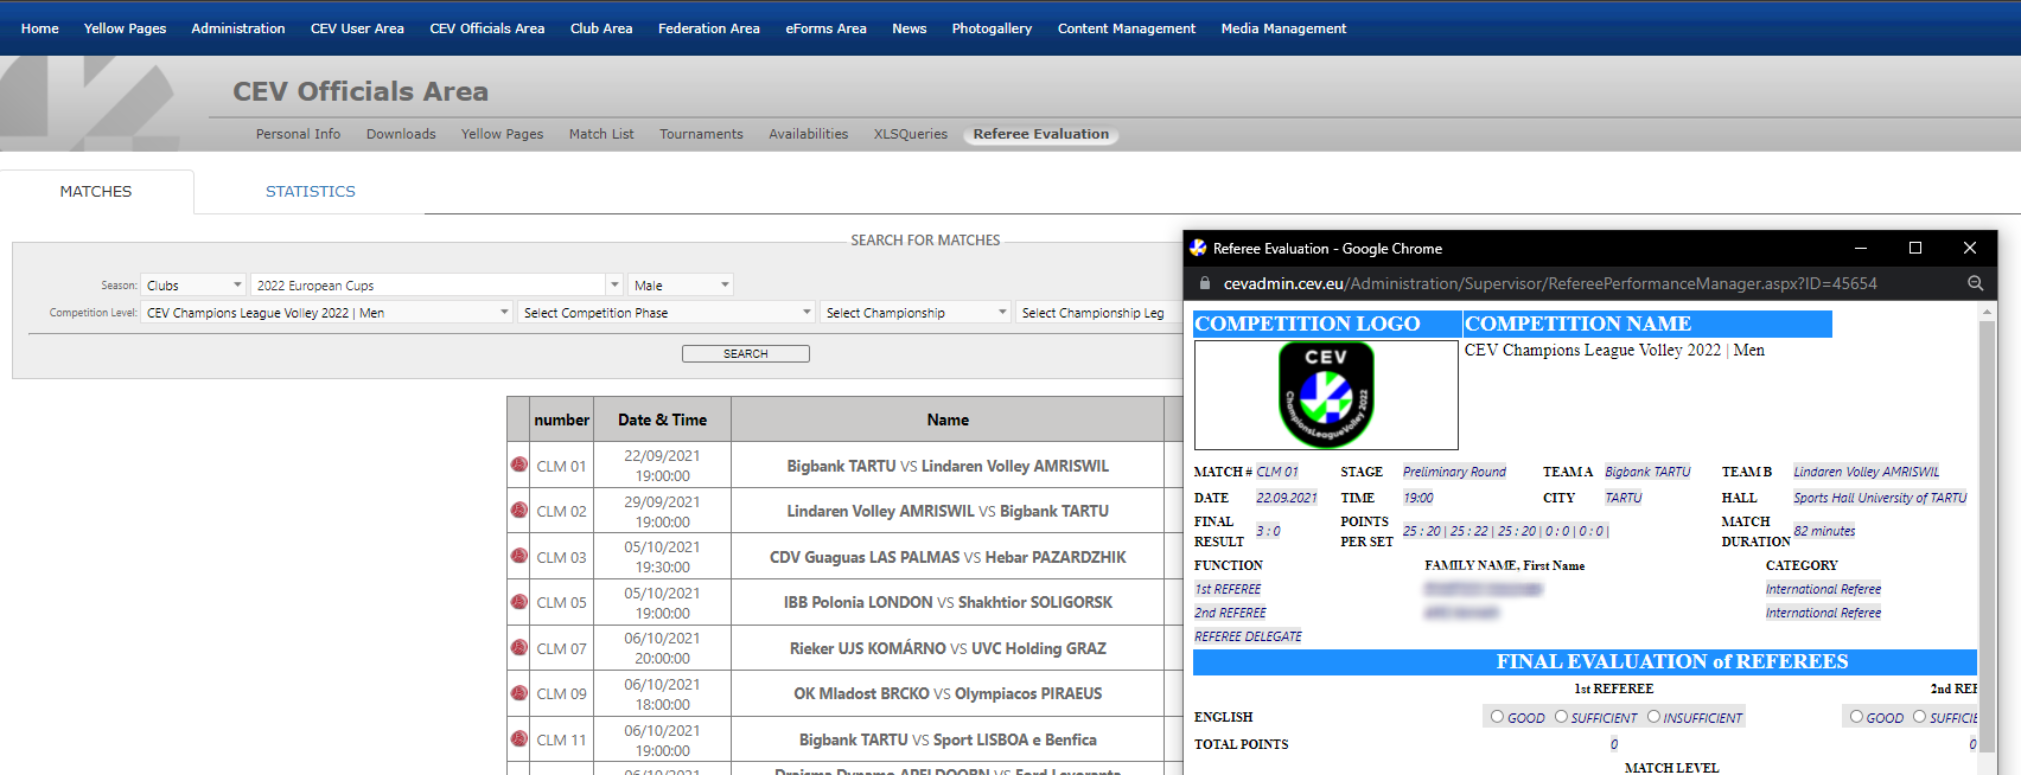Click Bigbank TARTU vs Lindaren Volley AMRISWIL match
2021x775 pixels.
(947, 466)
